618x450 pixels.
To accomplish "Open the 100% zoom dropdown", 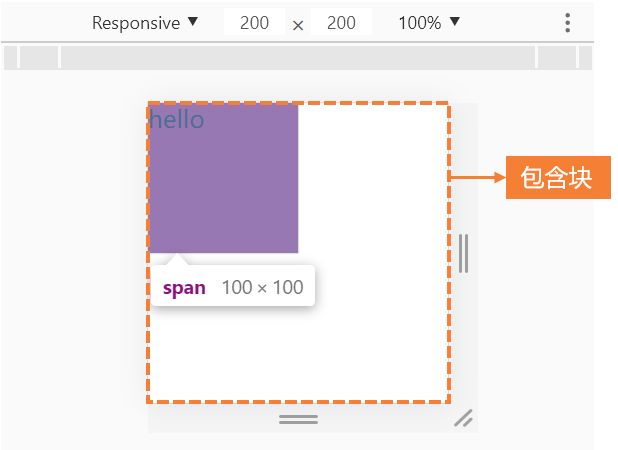I will tap(429, 22).
